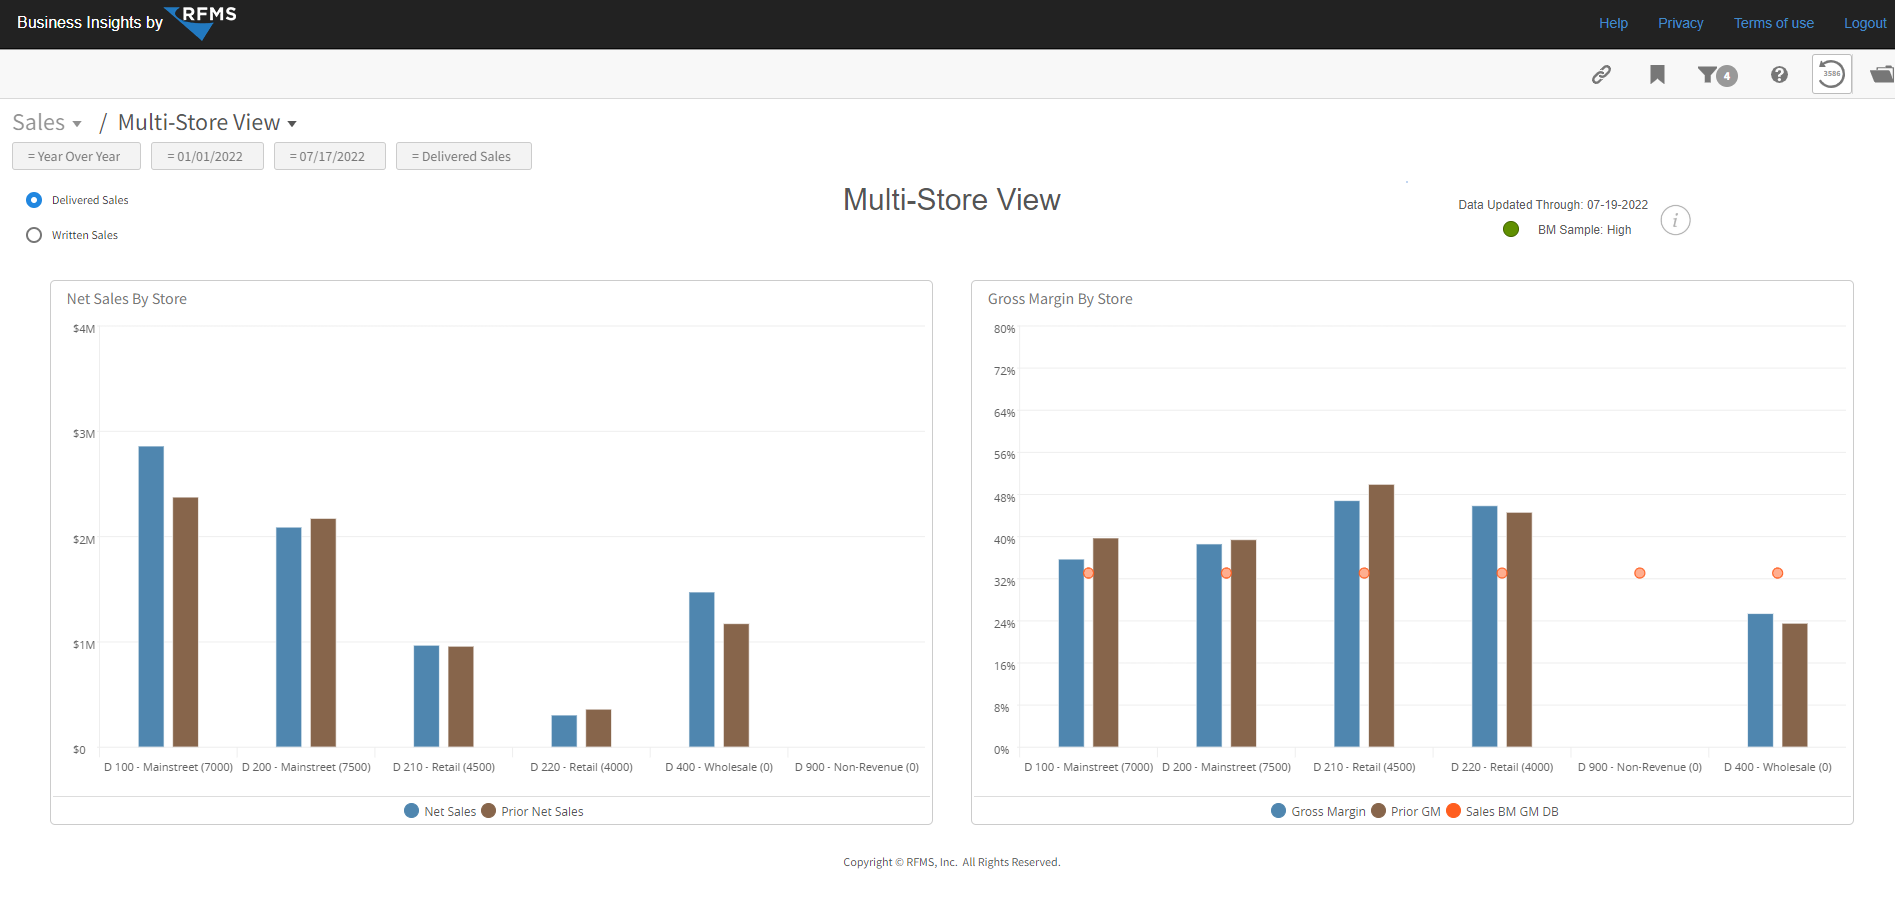Expand the Sales dropdown
Screen dimensions: 1895x897
point(47,123)
